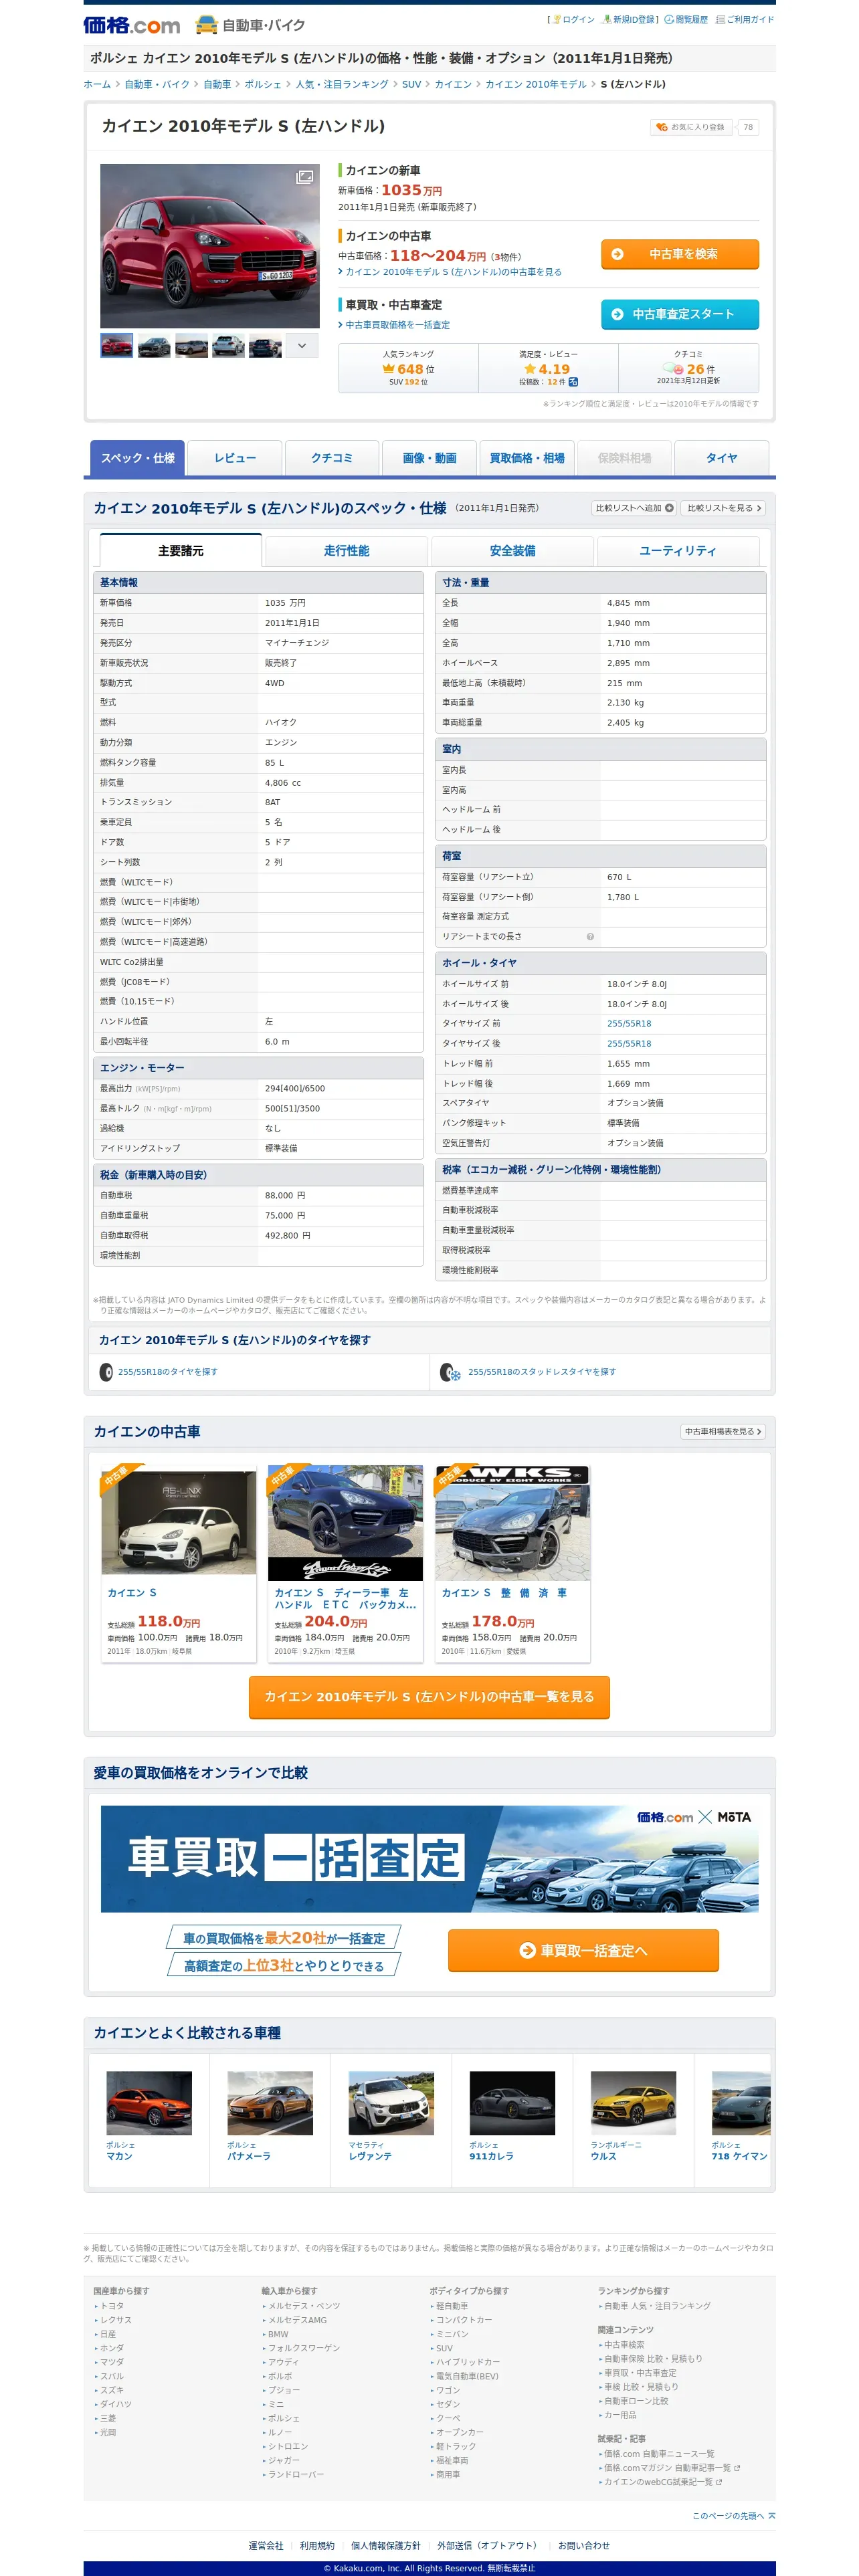Open the 12件 review count link
859x2576 pixels.
click(x=556, y=382)
